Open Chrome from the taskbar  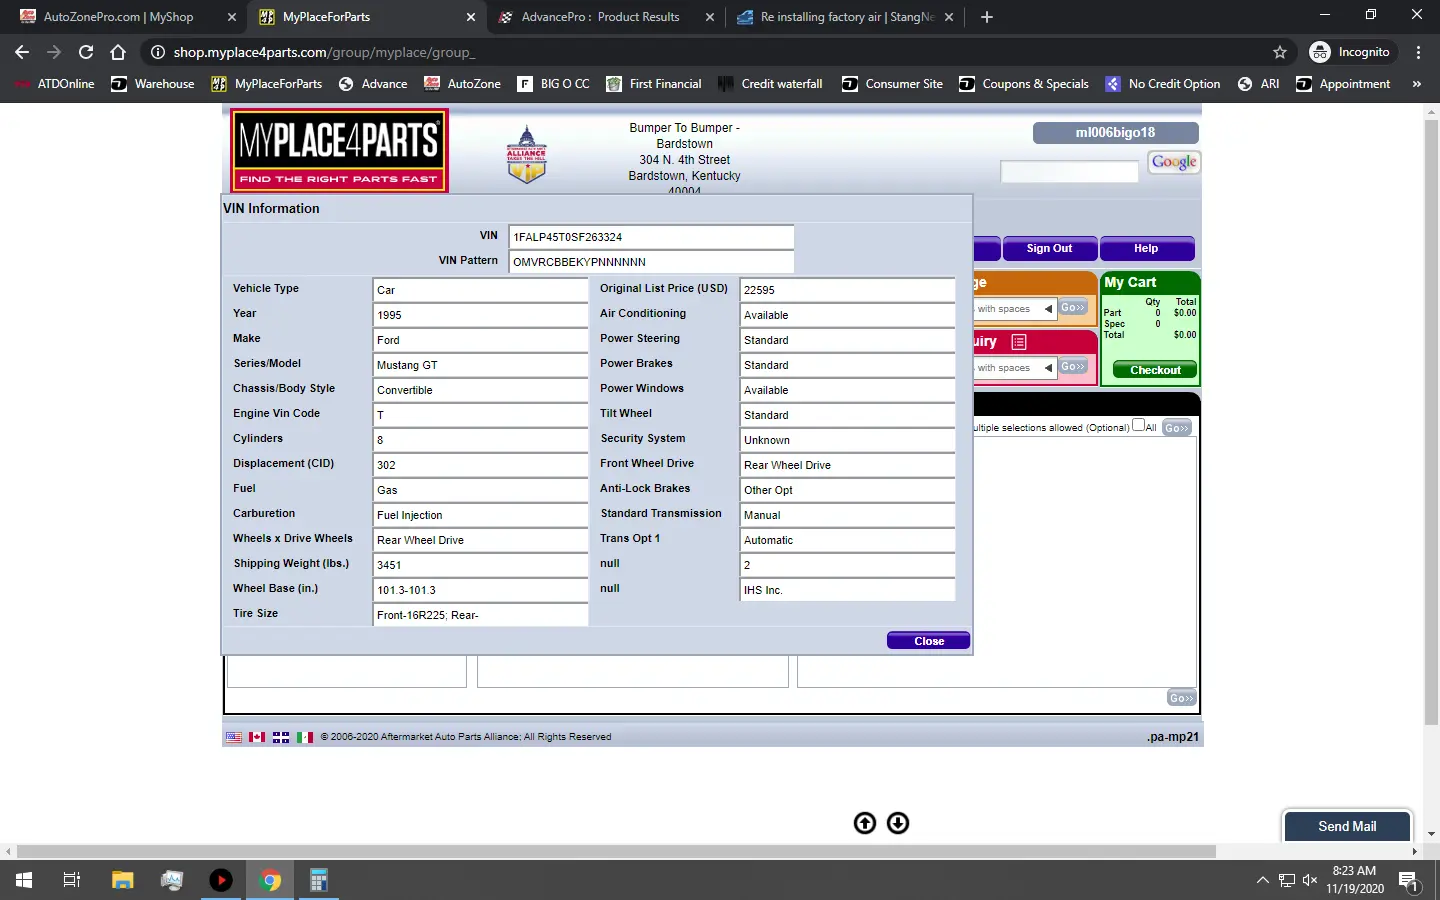click(x=270, y=880)
